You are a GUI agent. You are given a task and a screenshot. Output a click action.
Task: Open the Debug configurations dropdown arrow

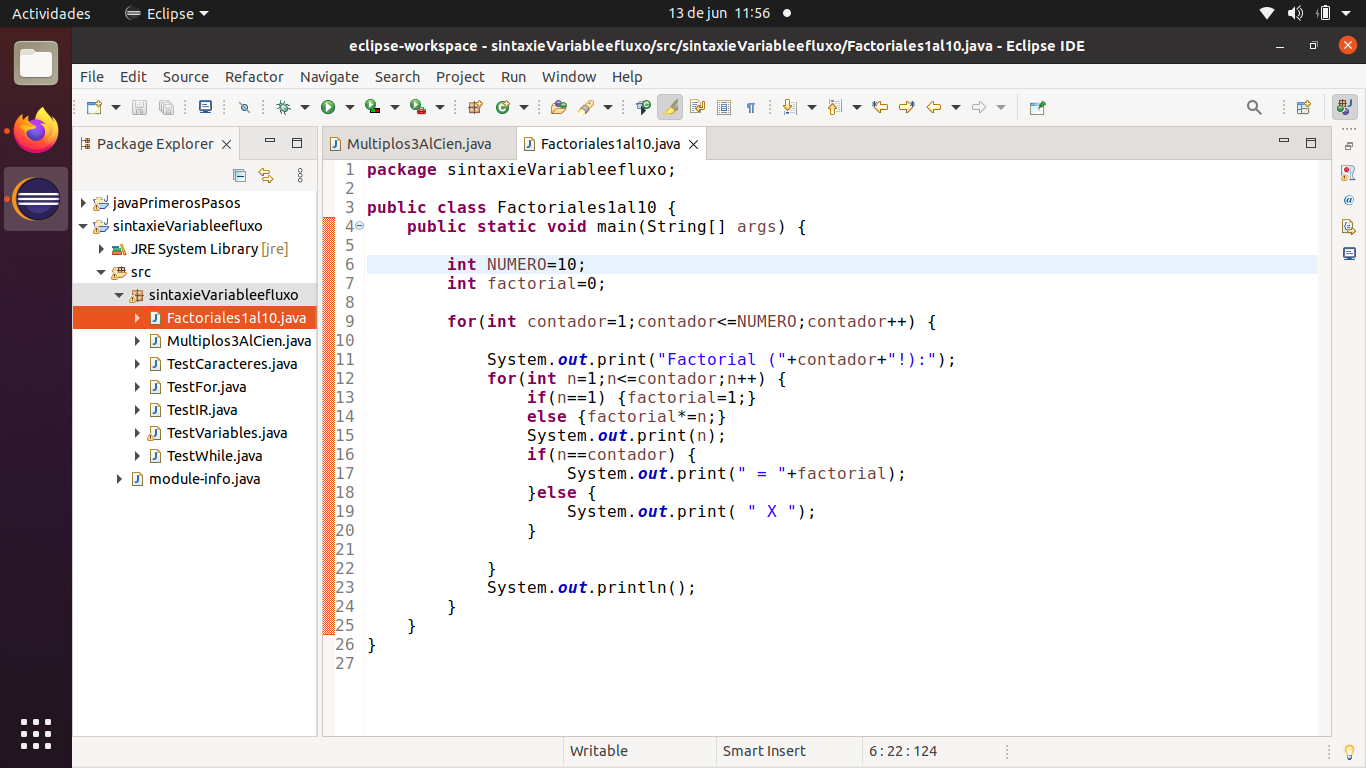(305, 107)
